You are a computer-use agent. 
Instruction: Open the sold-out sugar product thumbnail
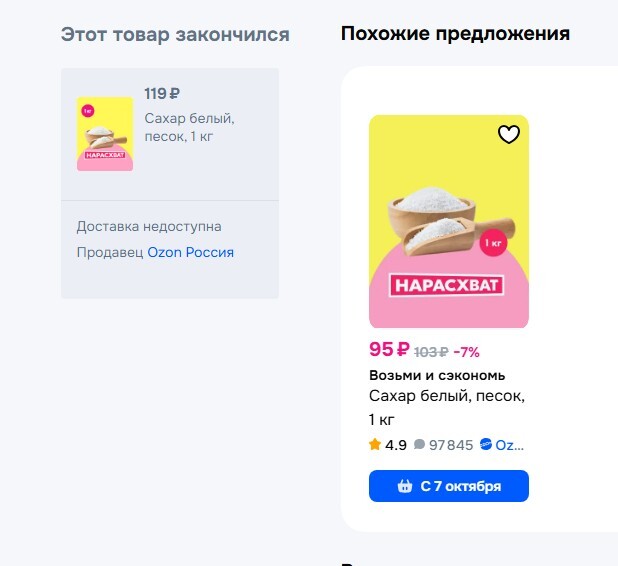(105, 134)
